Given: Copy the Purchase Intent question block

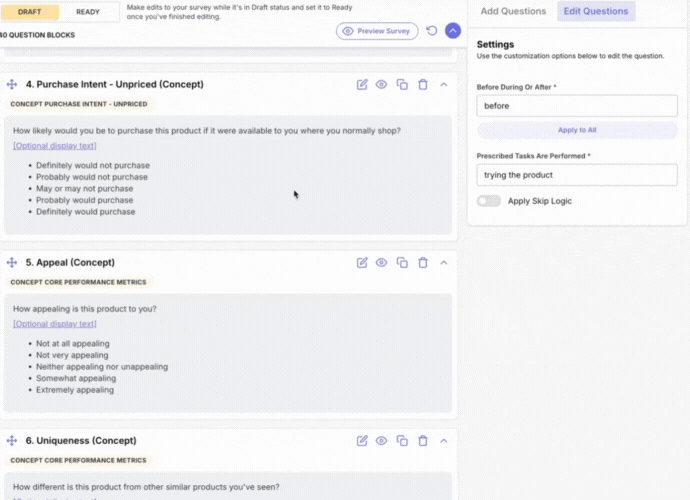Looking at the screenshot, I should pyautogui.click(x=402, y=85).
